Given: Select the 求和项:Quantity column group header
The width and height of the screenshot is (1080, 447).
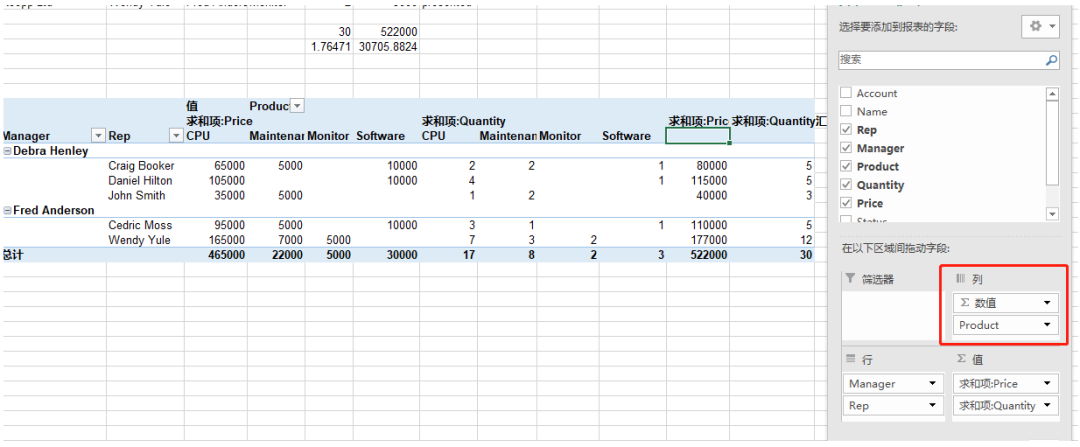Looking at the screenshot, I should point(464,121).
